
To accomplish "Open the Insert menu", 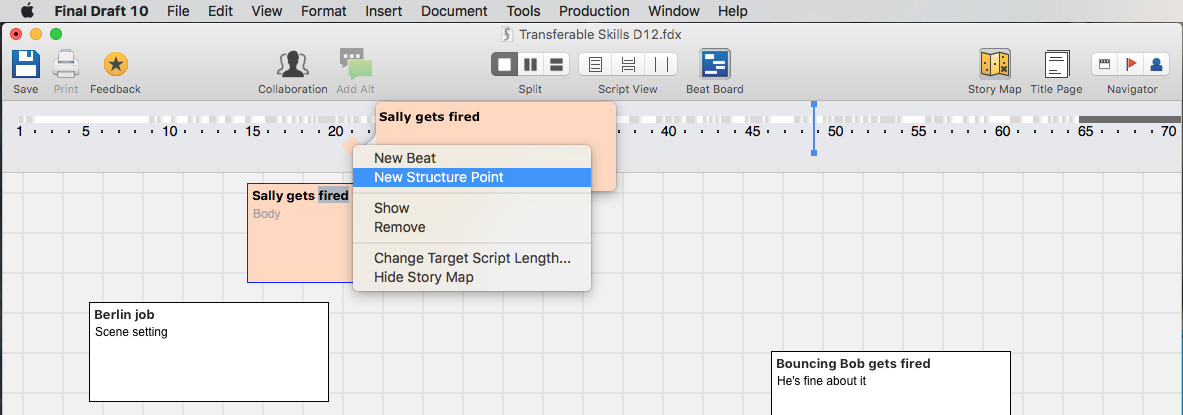I will [x=384, y=11].
